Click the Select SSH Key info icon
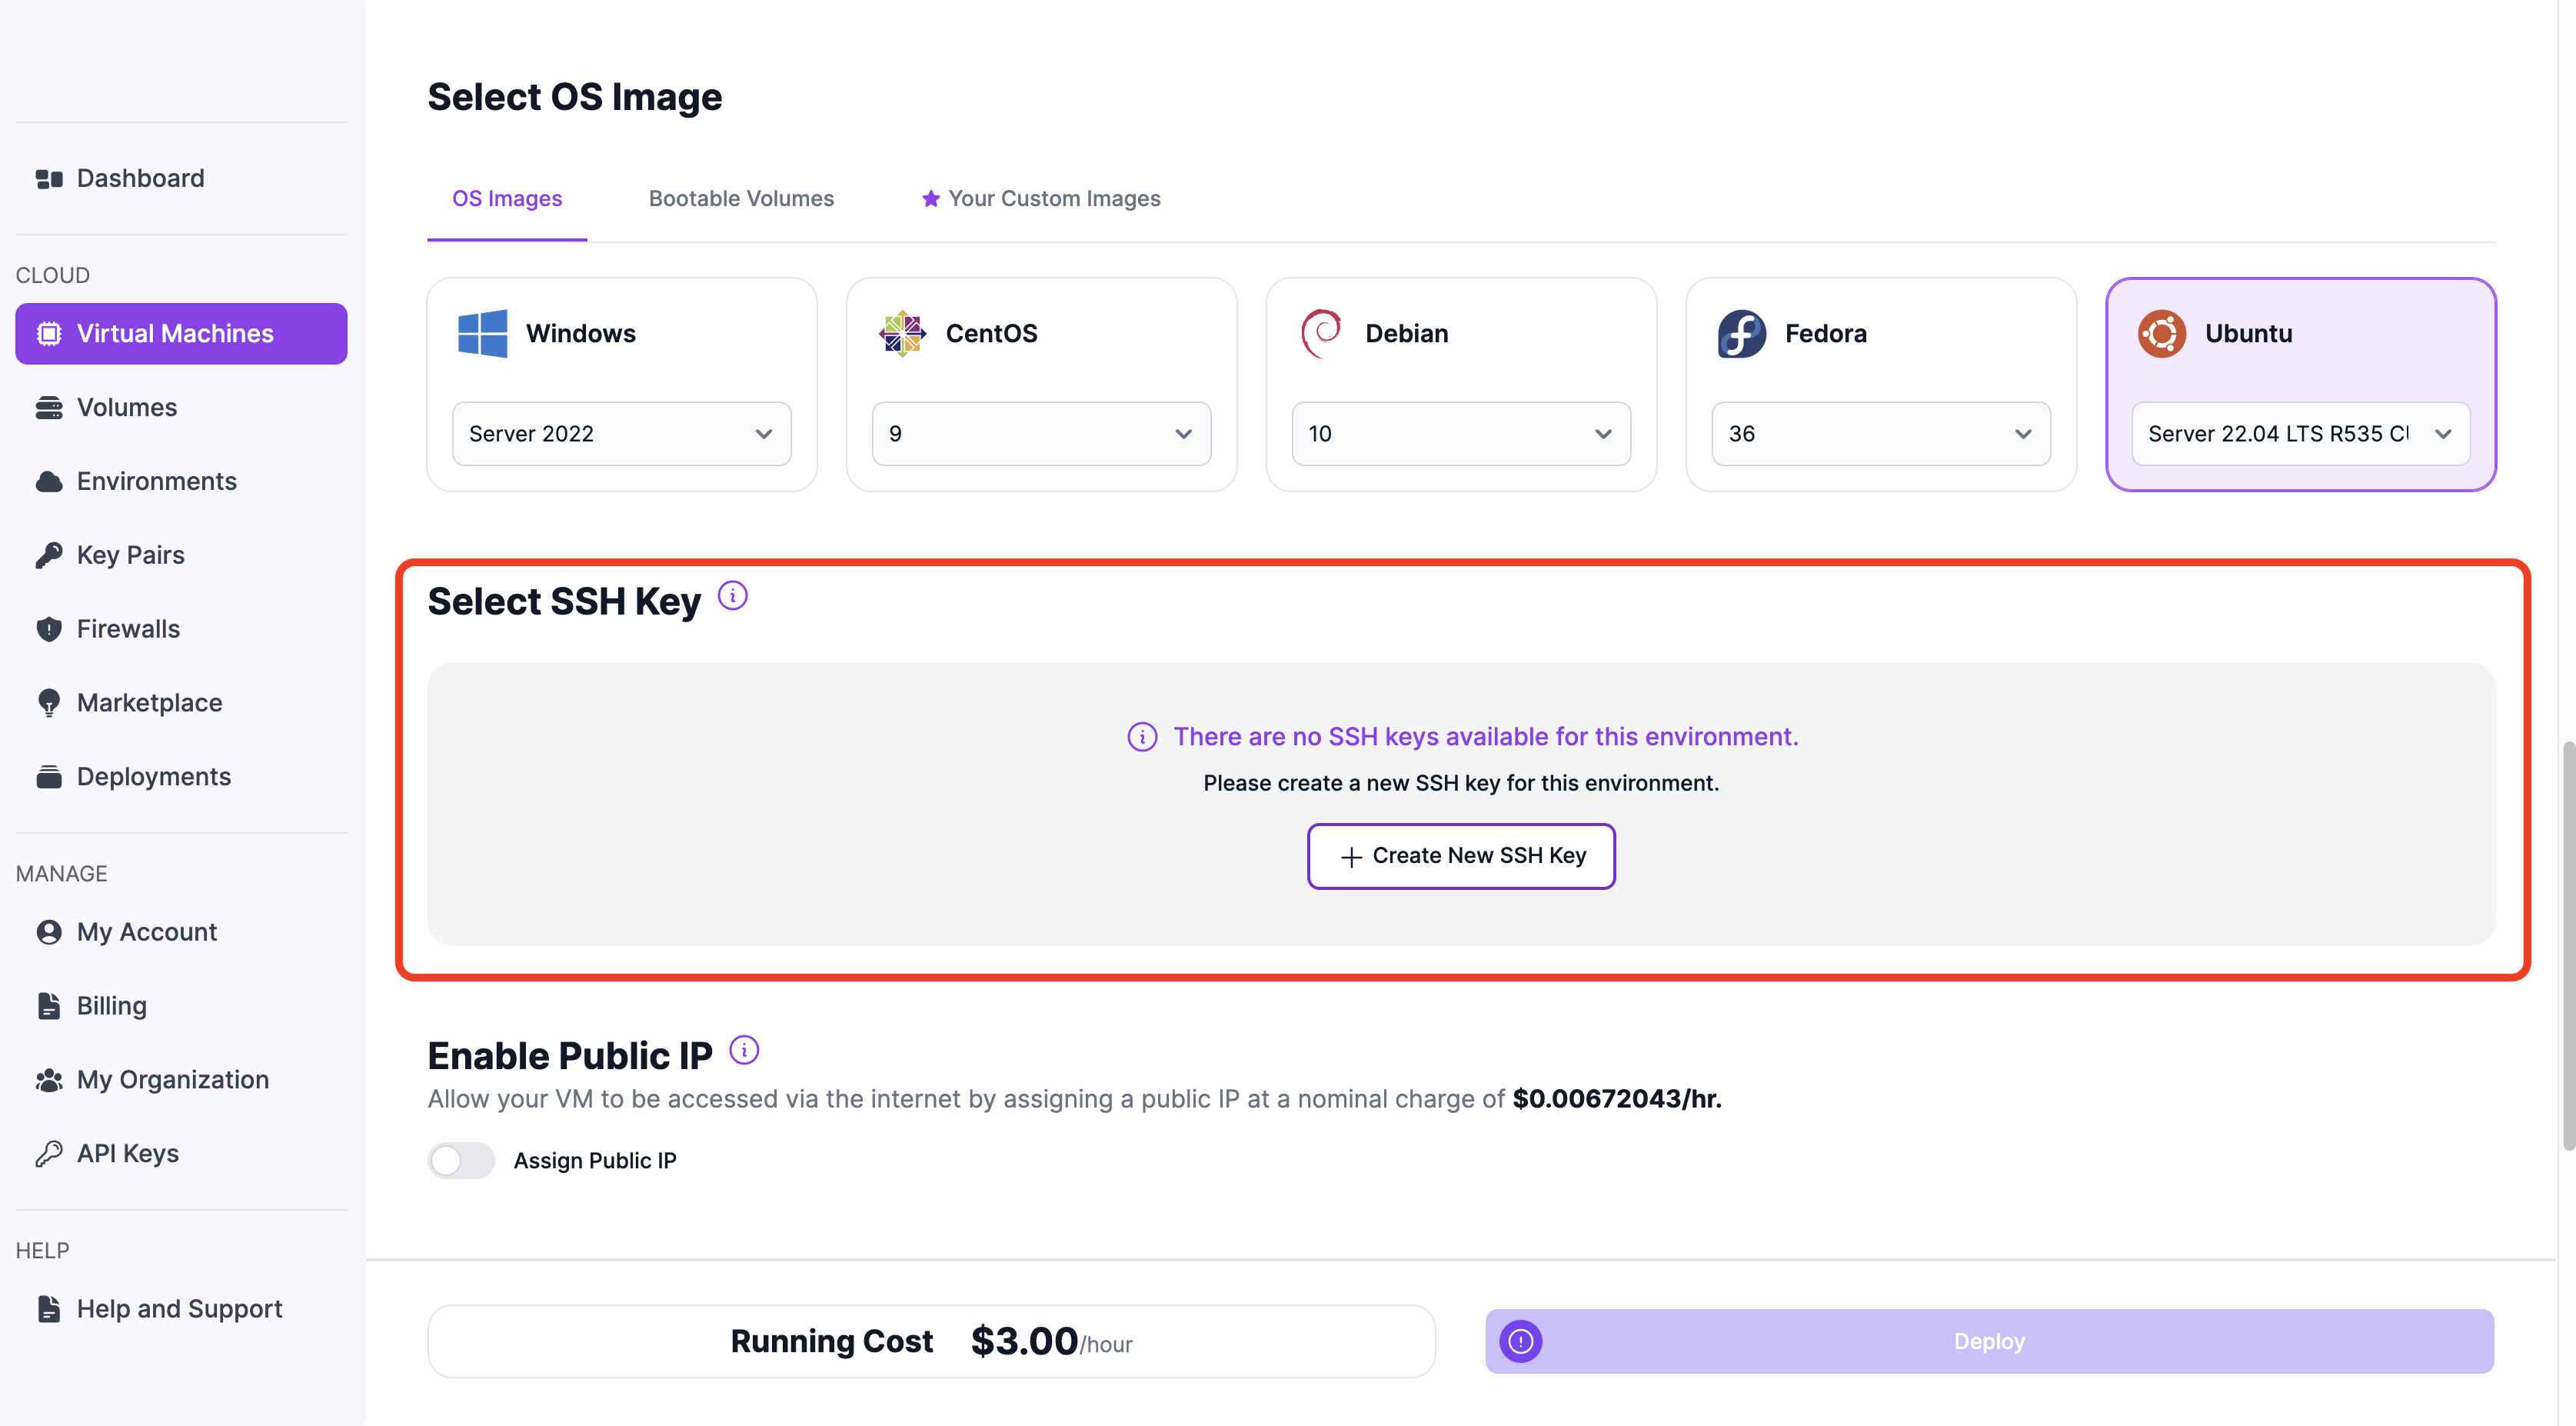Screen dimensions: 2576x1426 pos(732,596)
